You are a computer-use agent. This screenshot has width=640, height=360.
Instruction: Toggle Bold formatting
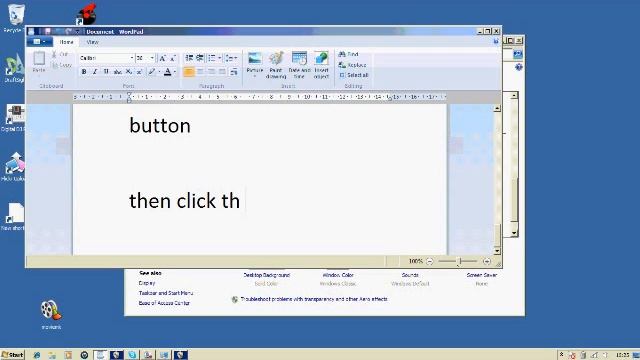[84, 72]
